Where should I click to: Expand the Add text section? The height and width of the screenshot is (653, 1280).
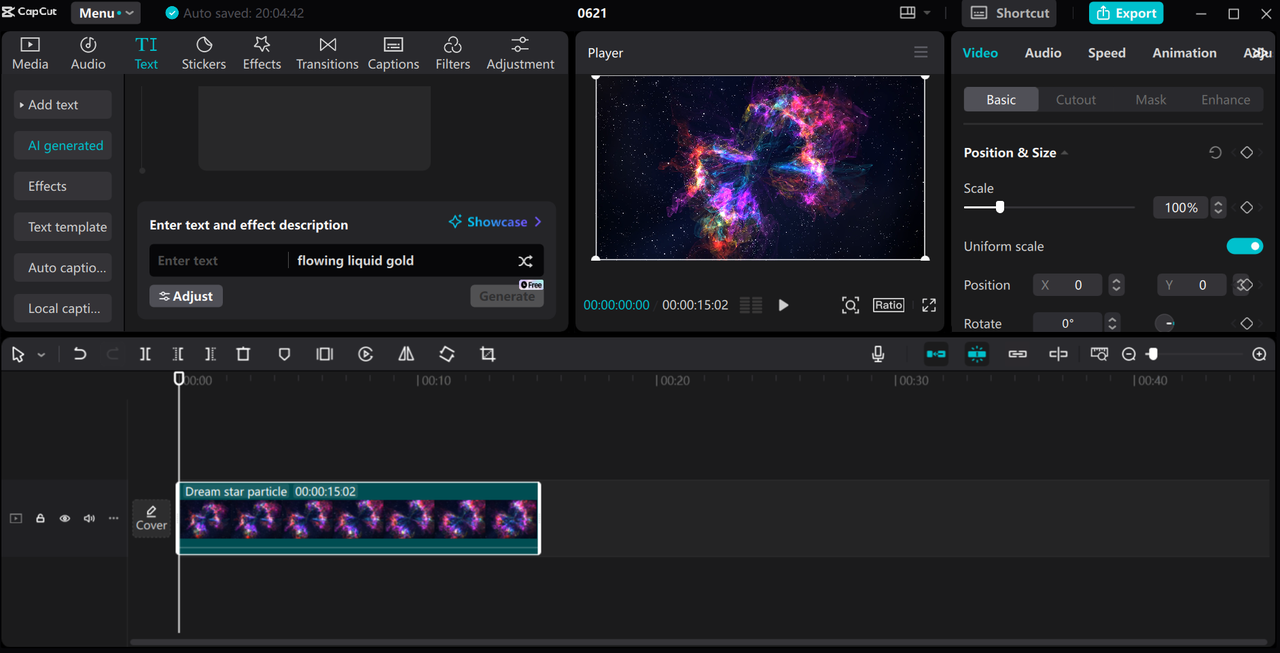[x=62, y=105]
